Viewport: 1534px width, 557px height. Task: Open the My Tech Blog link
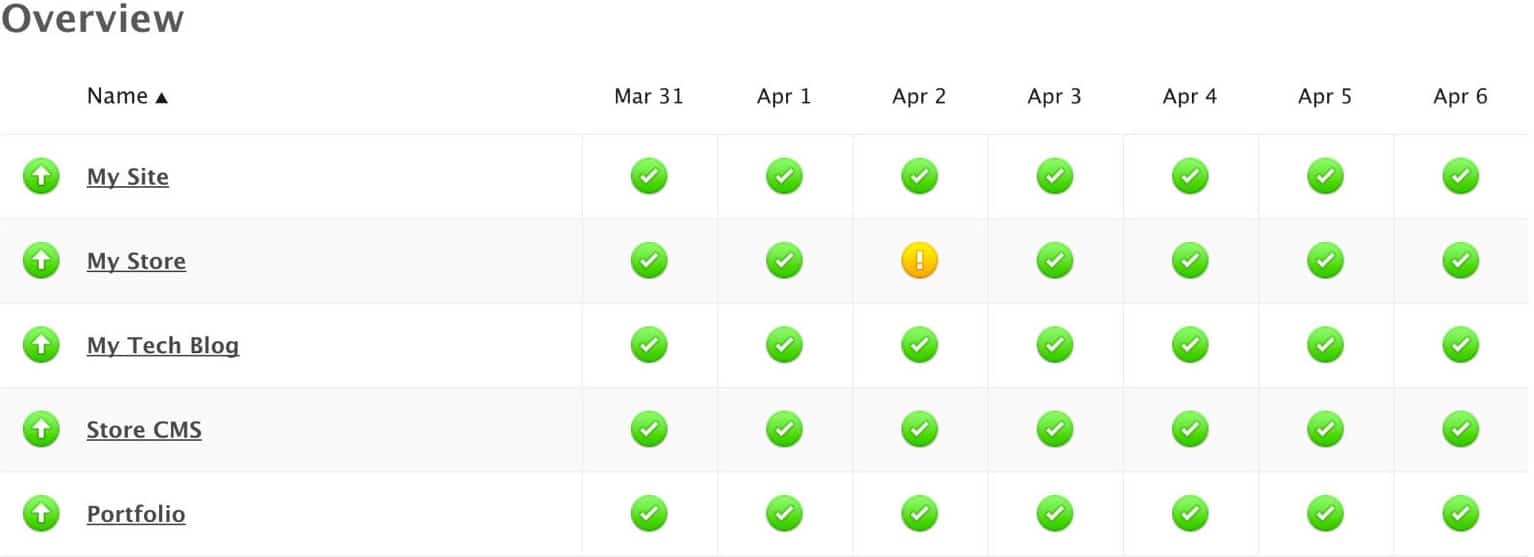click(x=163, y=345)
